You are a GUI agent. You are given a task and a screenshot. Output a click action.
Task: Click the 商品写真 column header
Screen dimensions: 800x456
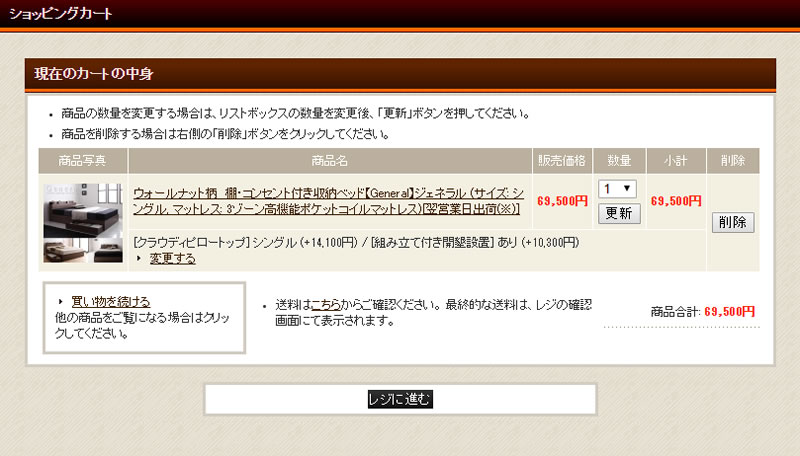tap(83, 161)
